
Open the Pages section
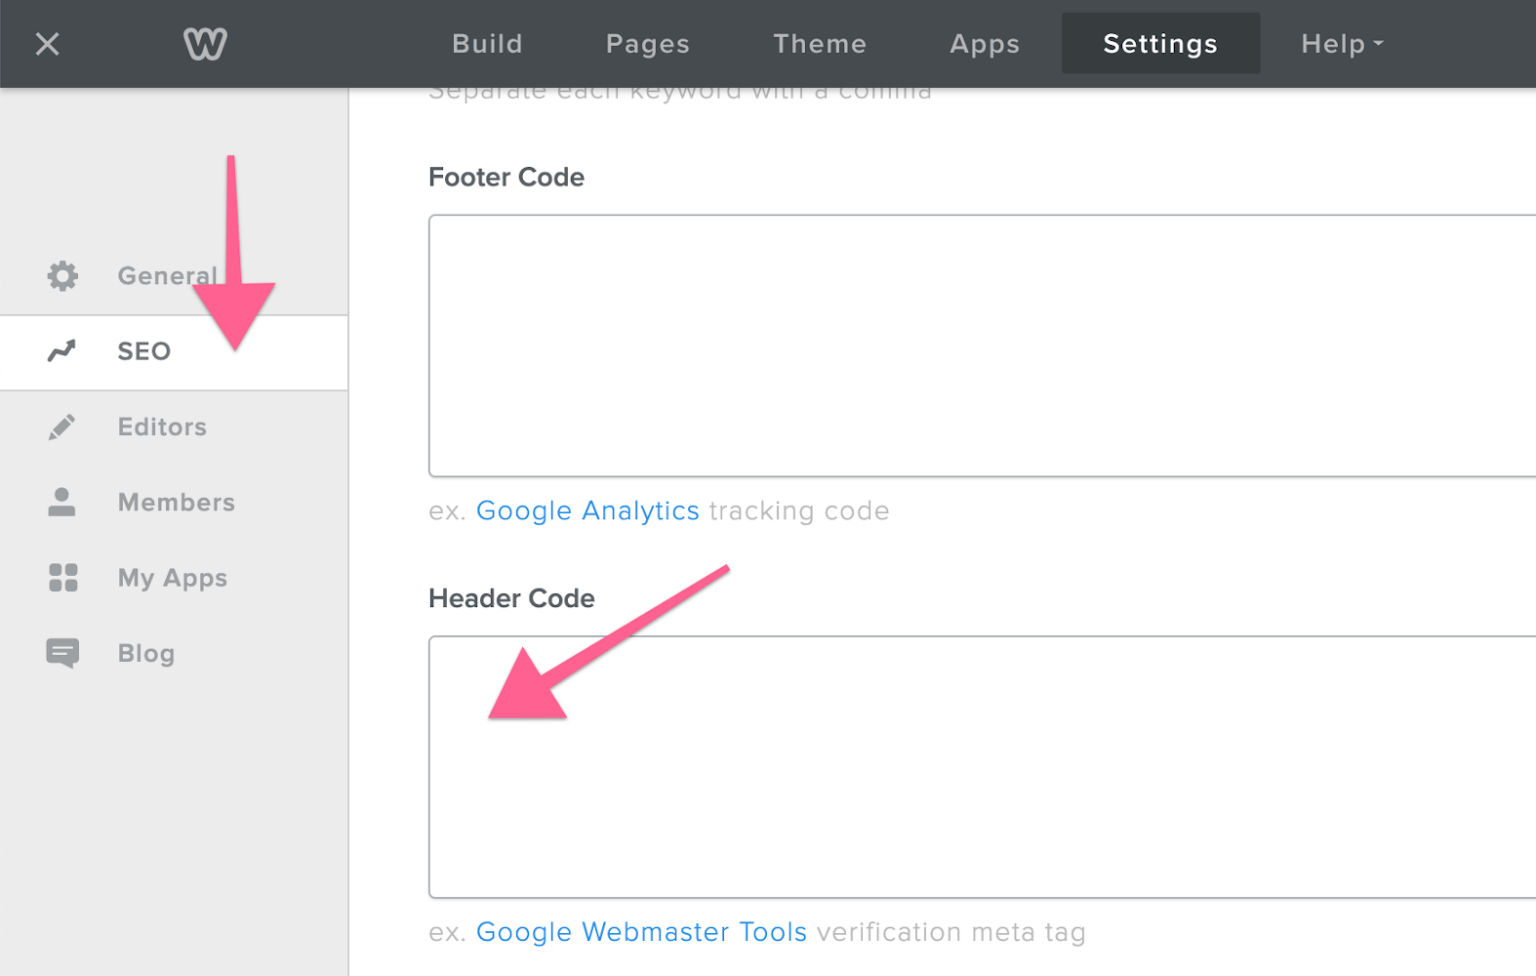647,43
